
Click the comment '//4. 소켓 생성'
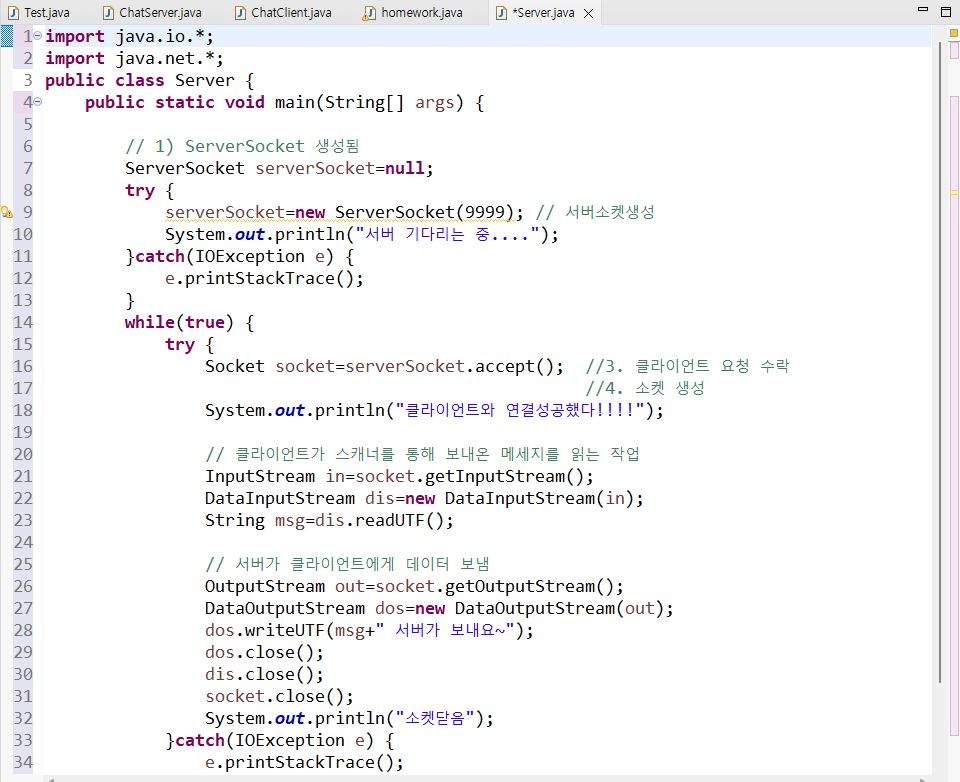(645, 388)
